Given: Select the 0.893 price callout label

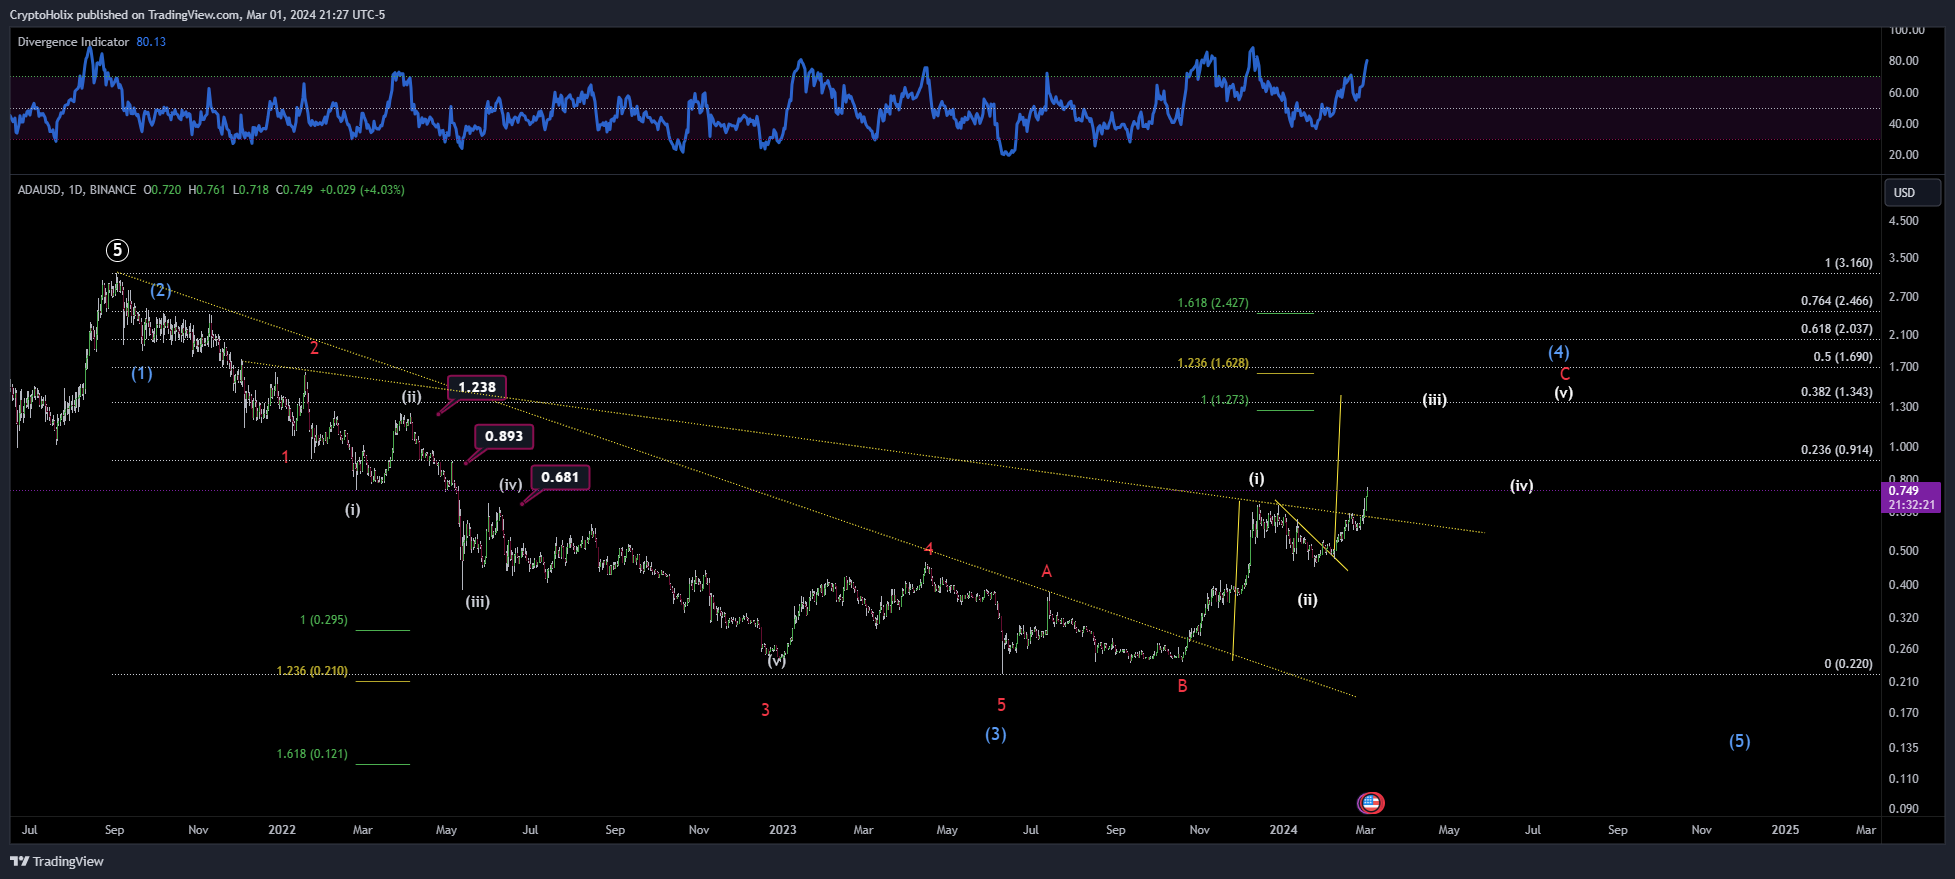Looking at the screenshot, I should pos(504,436).
